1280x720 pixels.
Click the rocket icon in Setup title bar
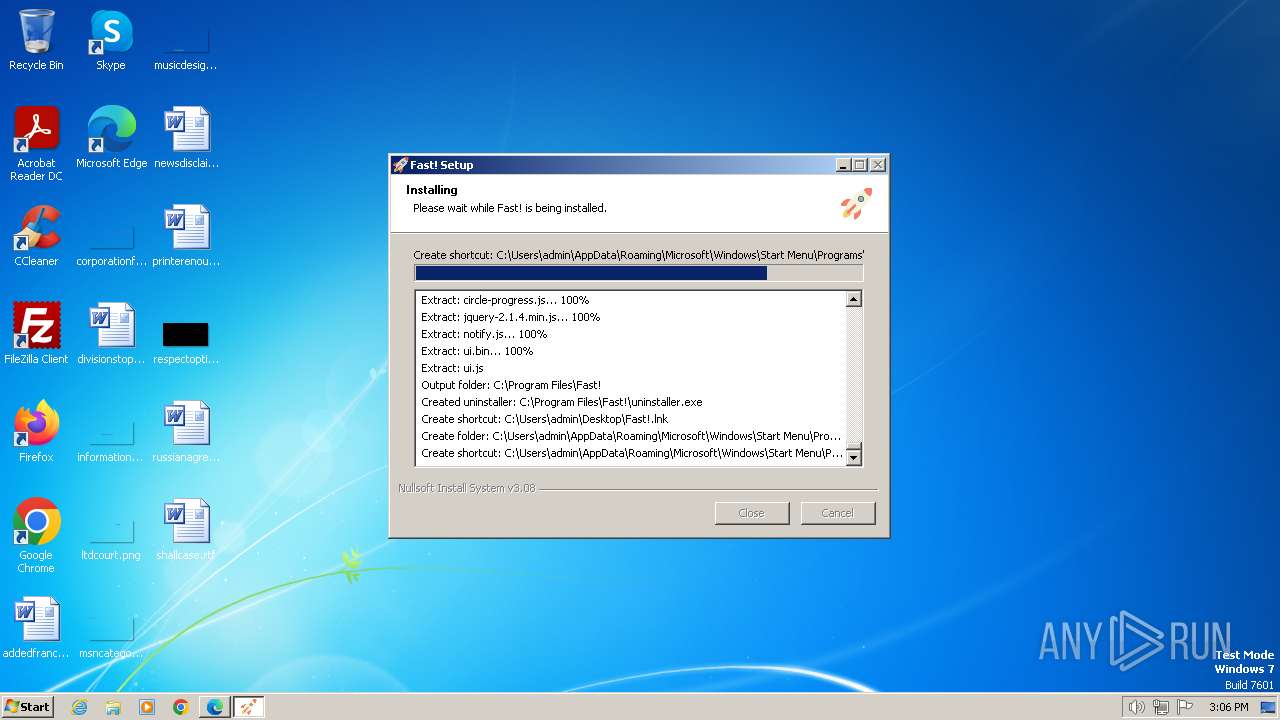[400, 165]
